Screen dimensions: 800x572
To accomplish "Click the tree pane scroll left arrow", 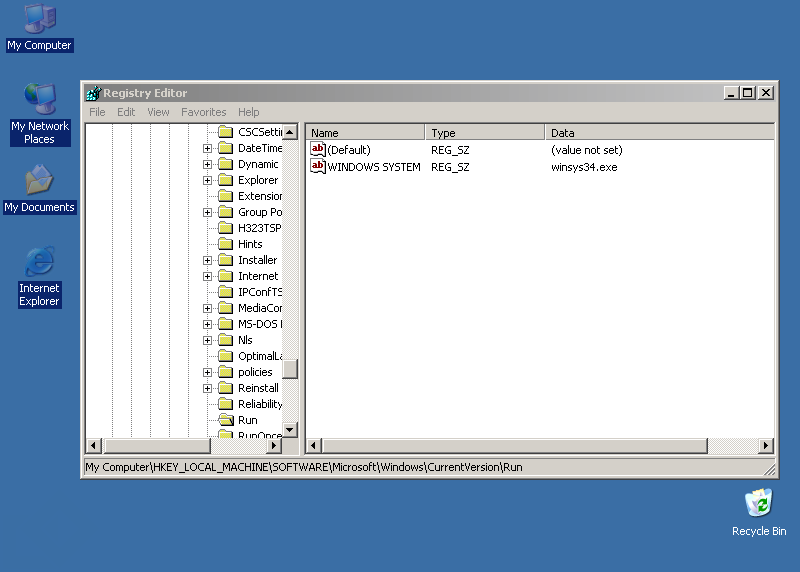I will click(x=93, y=445).
